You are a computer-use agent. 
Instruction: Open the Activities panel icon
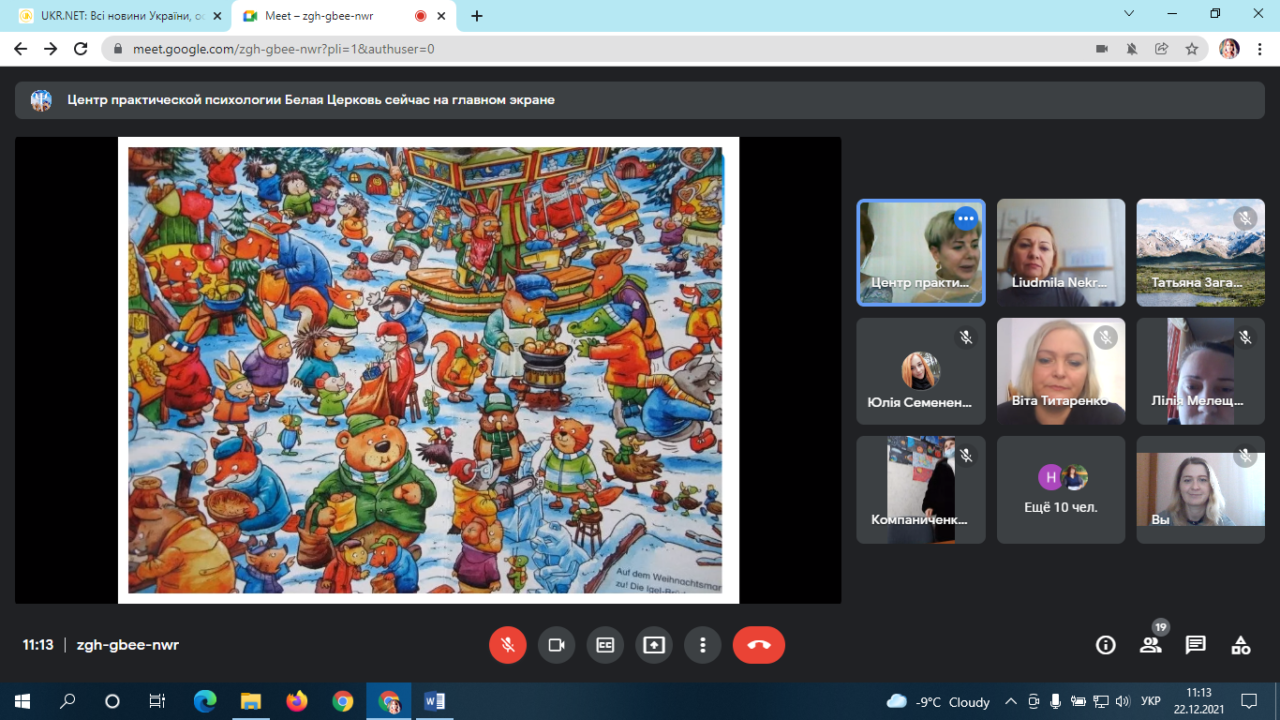coord(1241,645)
